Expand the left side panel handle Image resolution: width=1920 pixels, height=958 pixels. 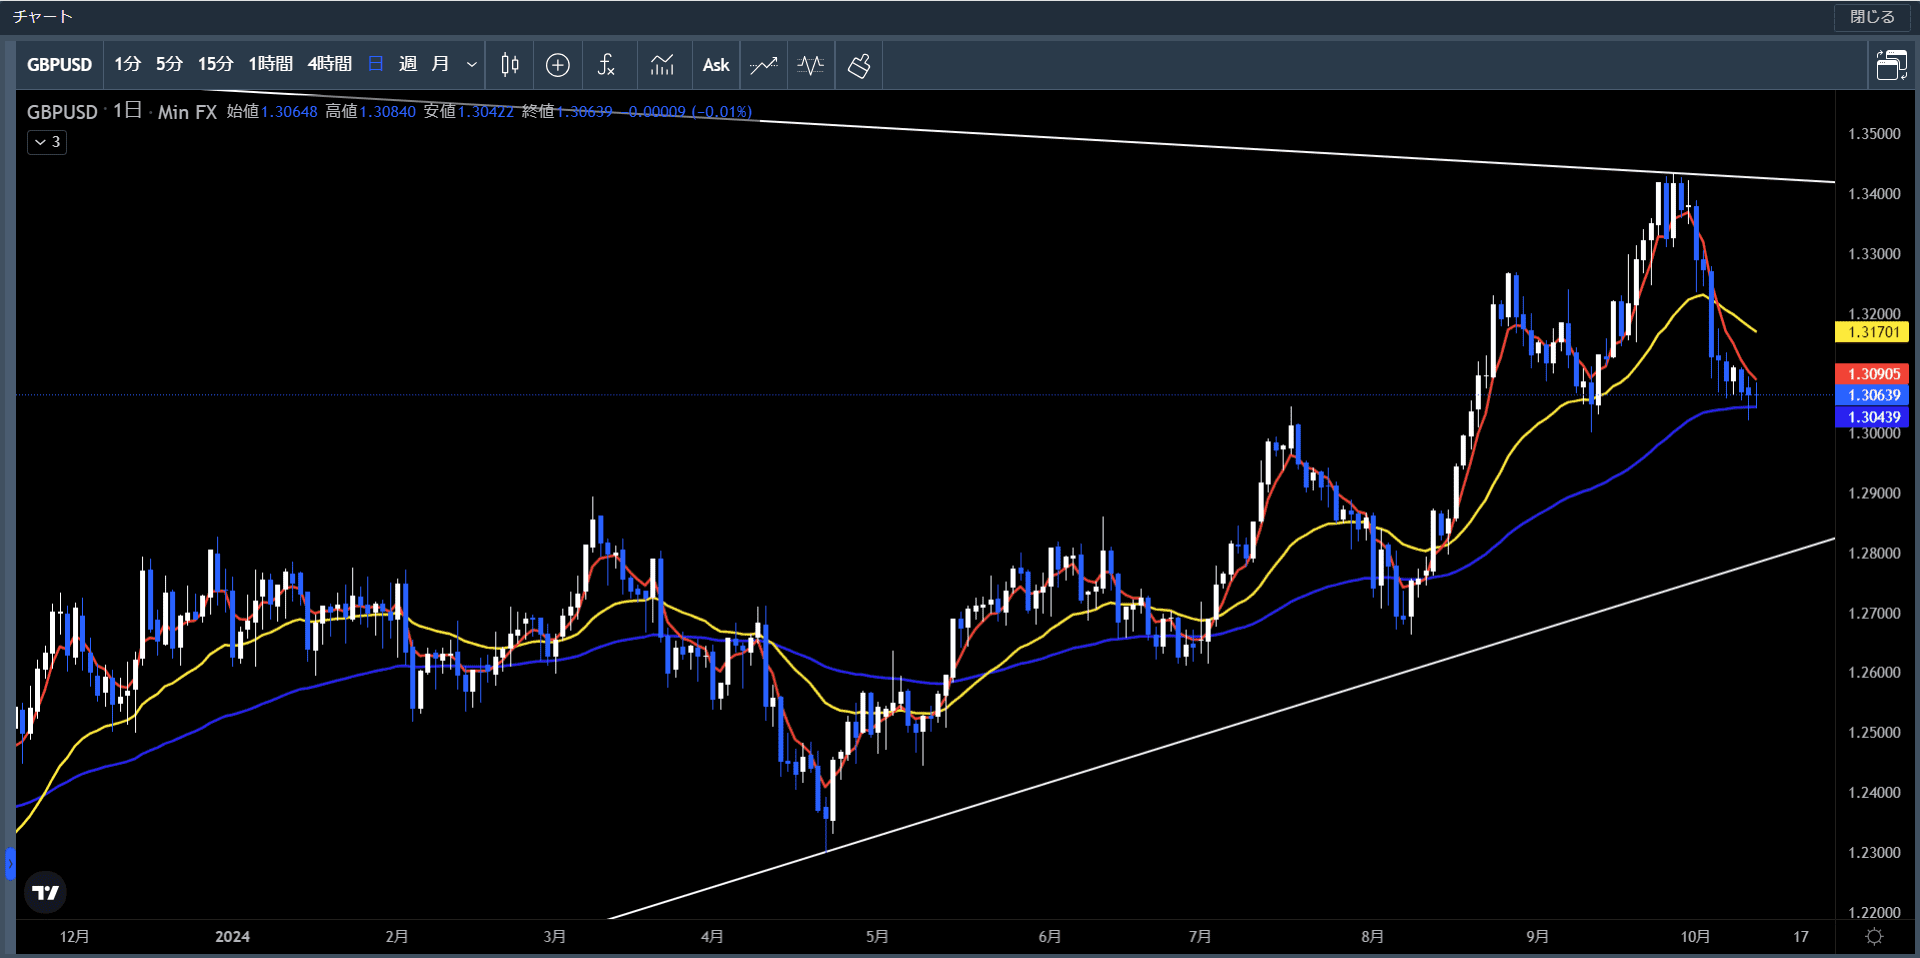point(10,863)
